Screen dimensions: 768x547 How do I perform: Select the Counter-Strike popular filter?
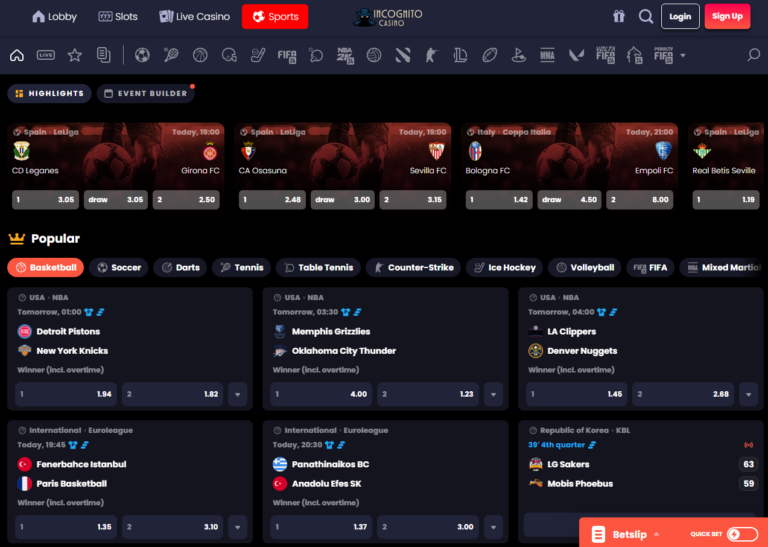coord(413,267)
